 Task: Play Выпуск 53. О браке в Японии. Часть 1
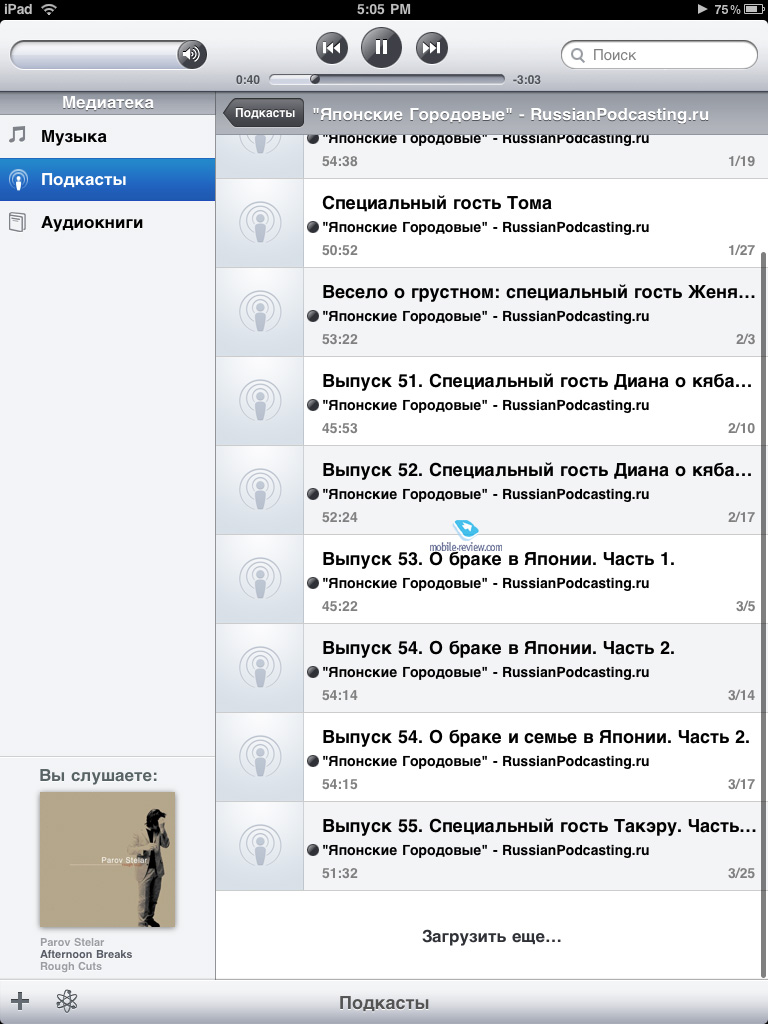[492, 579]
